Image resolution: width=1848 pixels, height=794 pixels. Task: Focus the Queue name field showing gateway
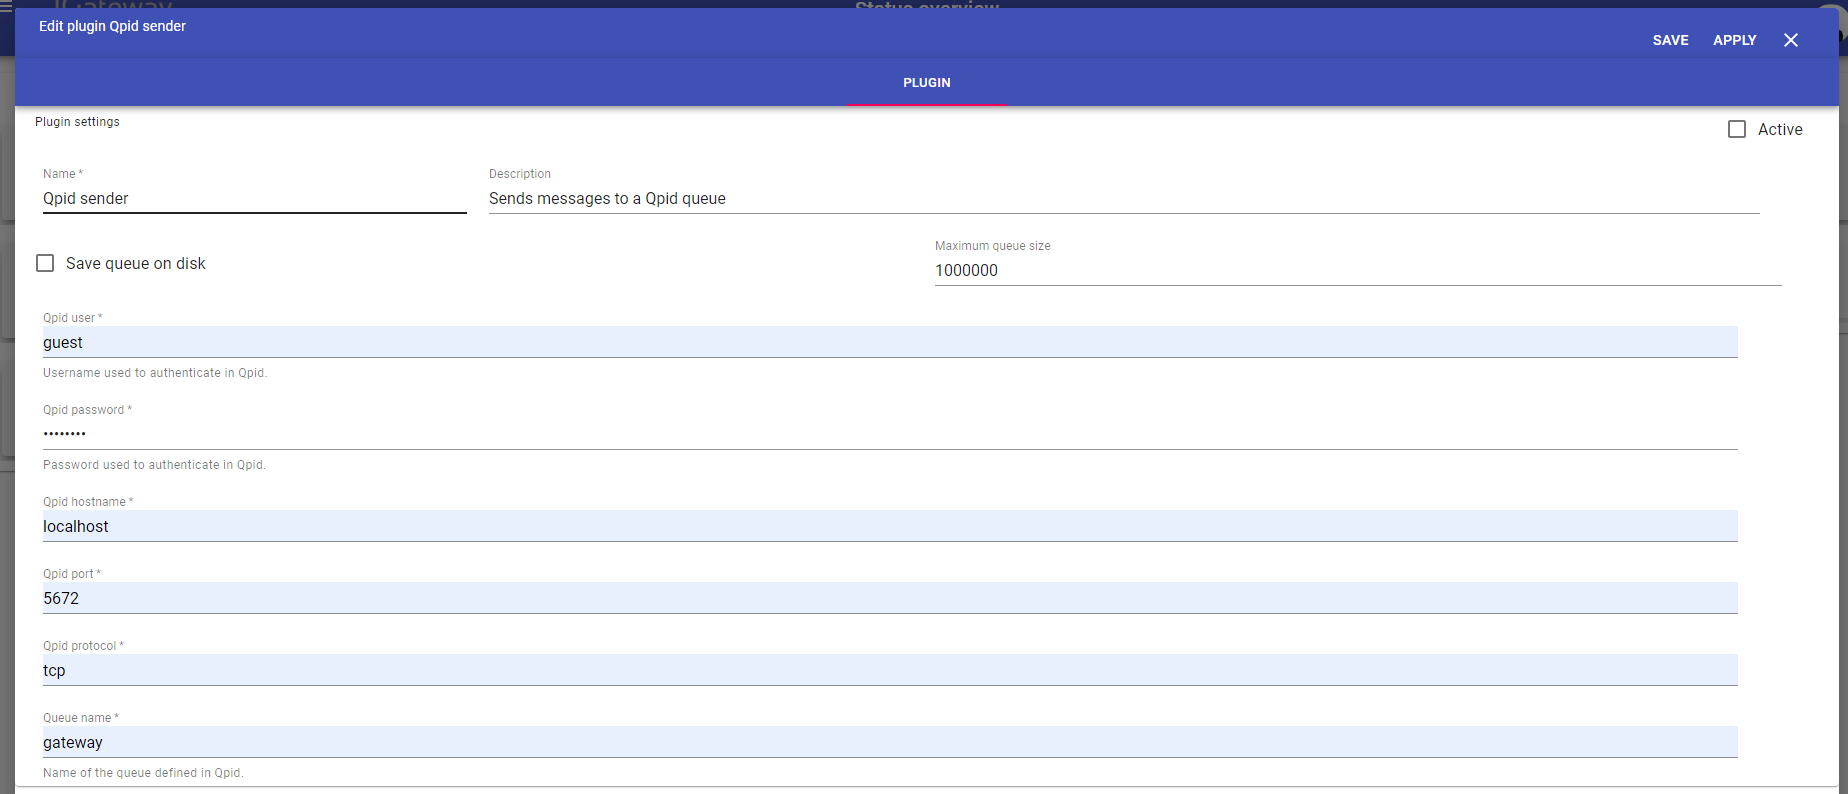click(x=889, y=742)
